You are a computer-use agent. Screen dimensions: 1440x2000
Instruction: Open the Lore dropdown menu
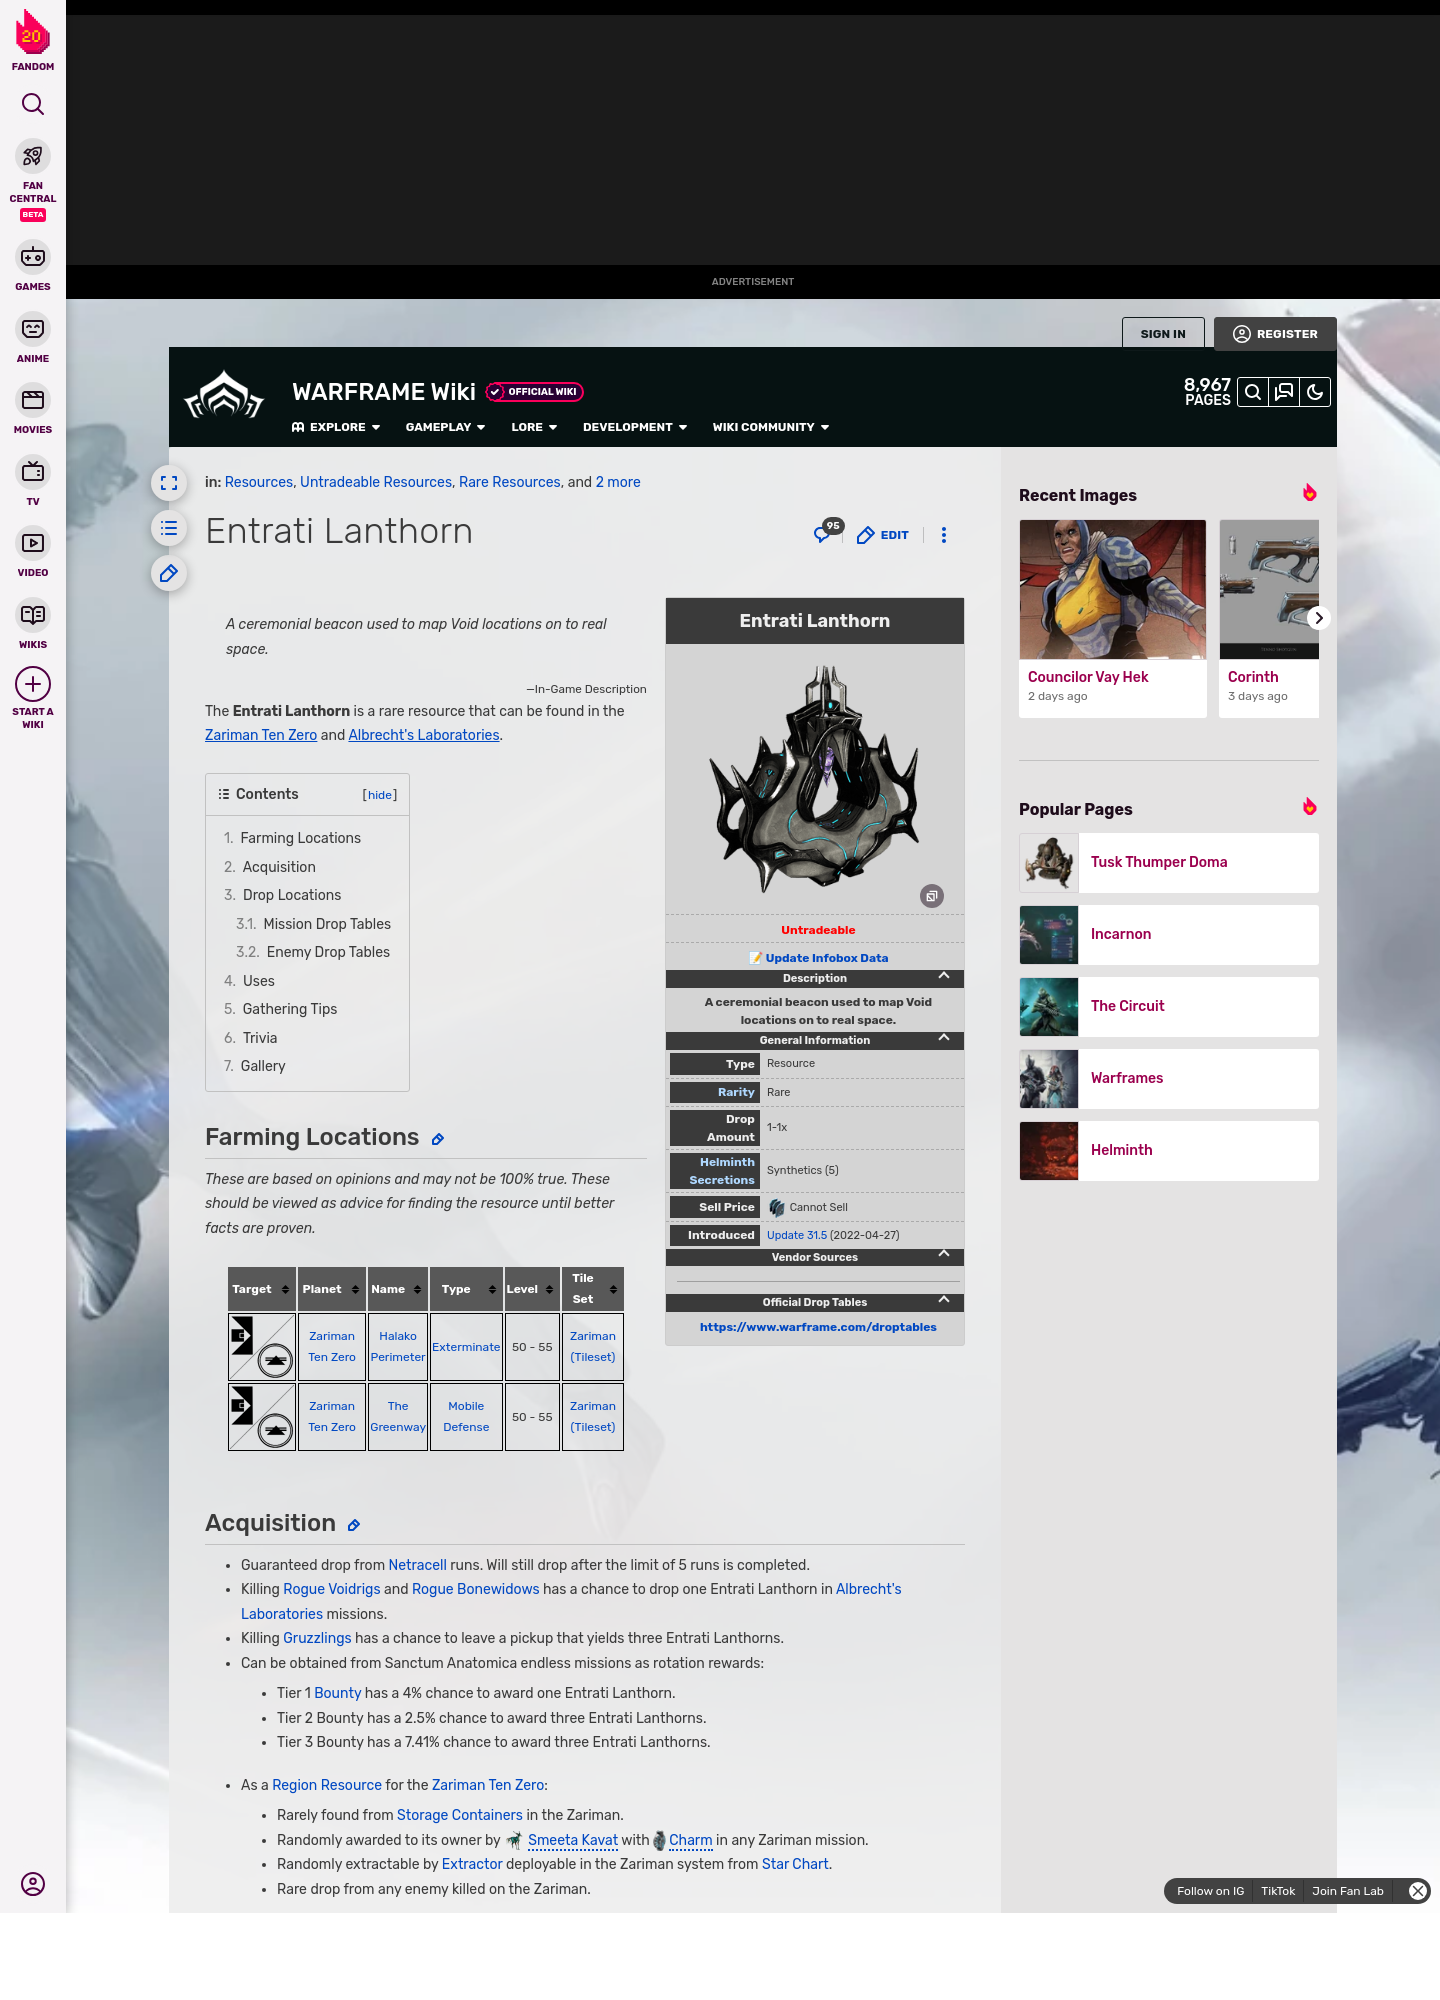click(534, 427)
